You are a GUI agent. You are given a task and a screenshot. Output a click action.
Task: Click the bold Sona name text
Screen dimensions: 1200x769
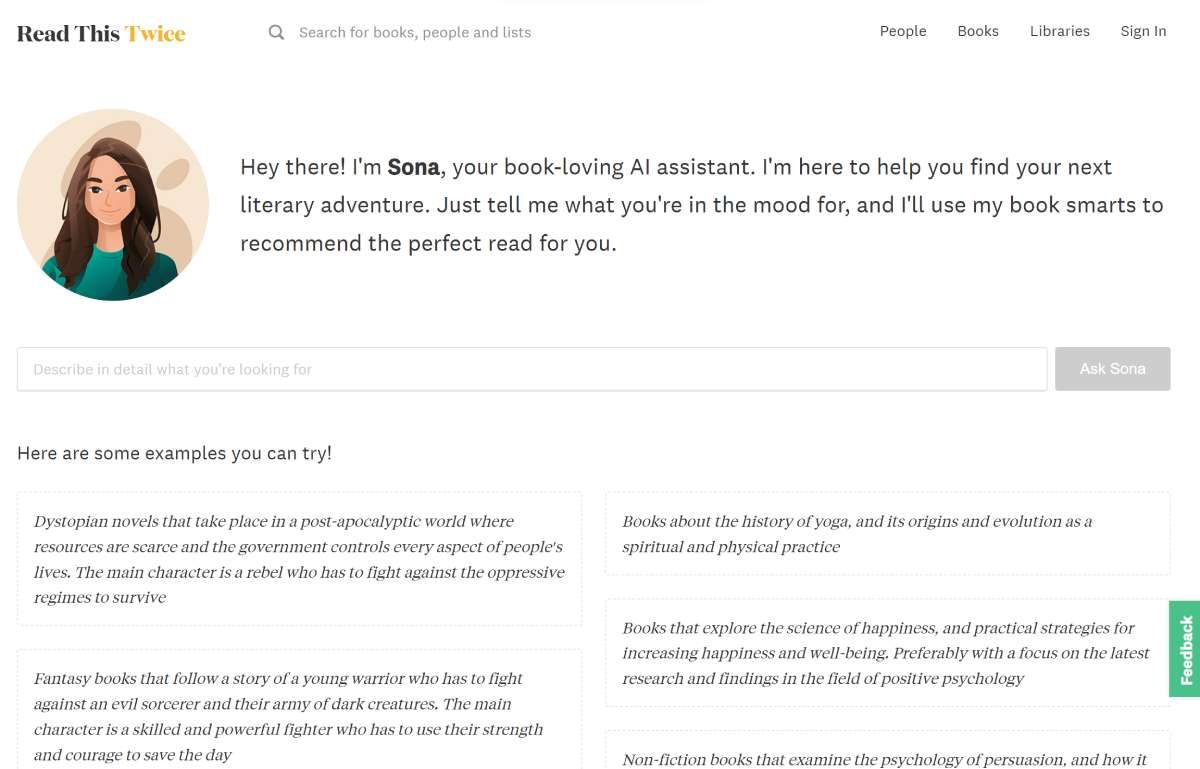tap(413, 167)
